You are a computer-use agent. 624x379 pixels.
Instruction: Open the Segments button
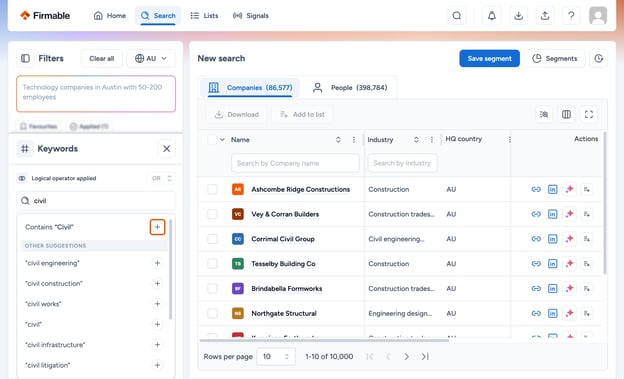pyautogui.click(x=555, y=59)
